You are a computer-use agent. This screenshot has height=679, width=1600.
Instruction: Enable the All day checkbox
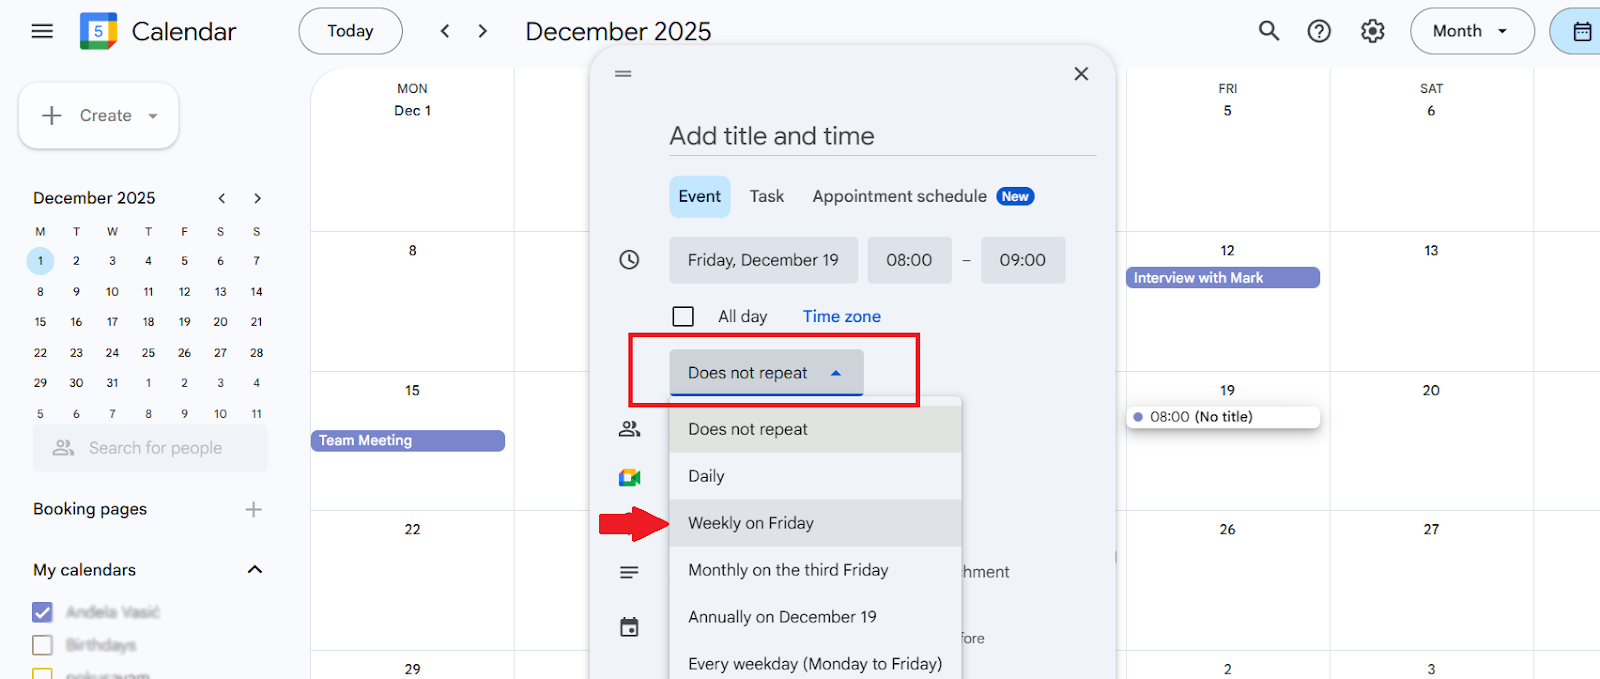click(683, 316)
